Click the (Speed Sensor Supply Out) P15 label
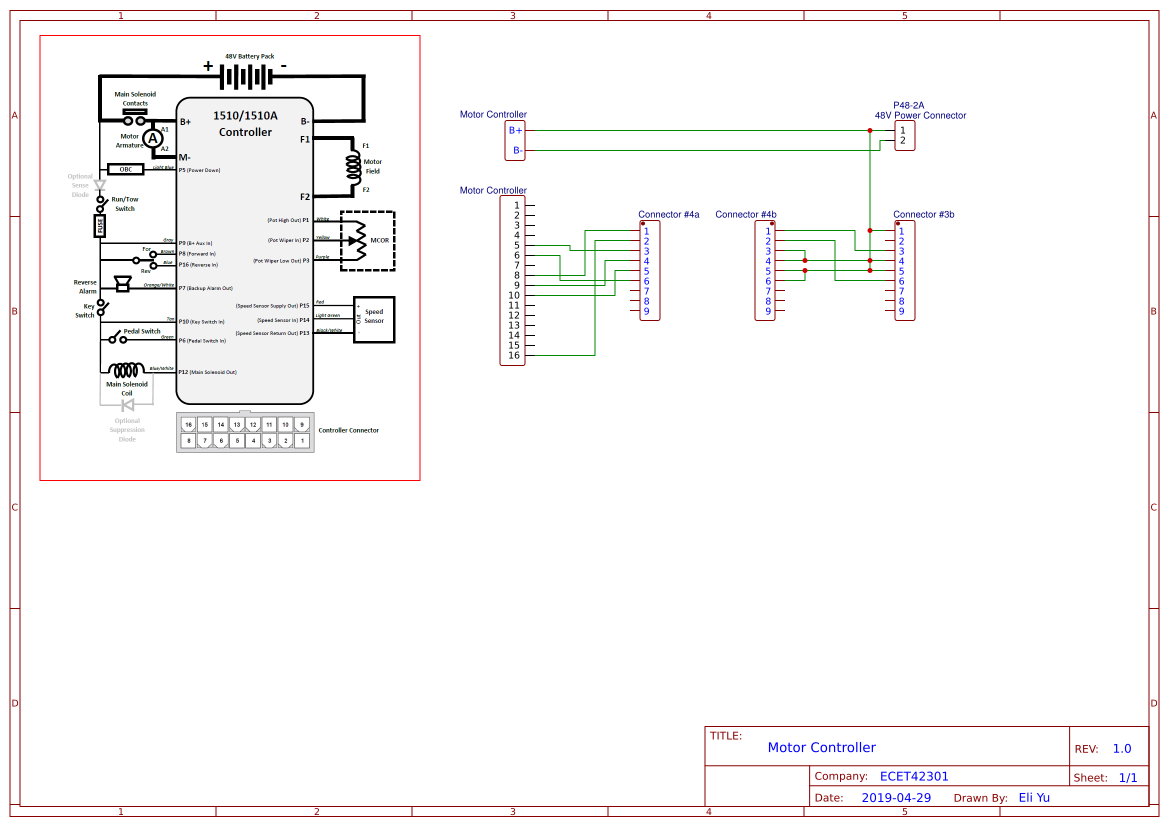This screenshot has width=1169, height=827. (x=272, y=306)
